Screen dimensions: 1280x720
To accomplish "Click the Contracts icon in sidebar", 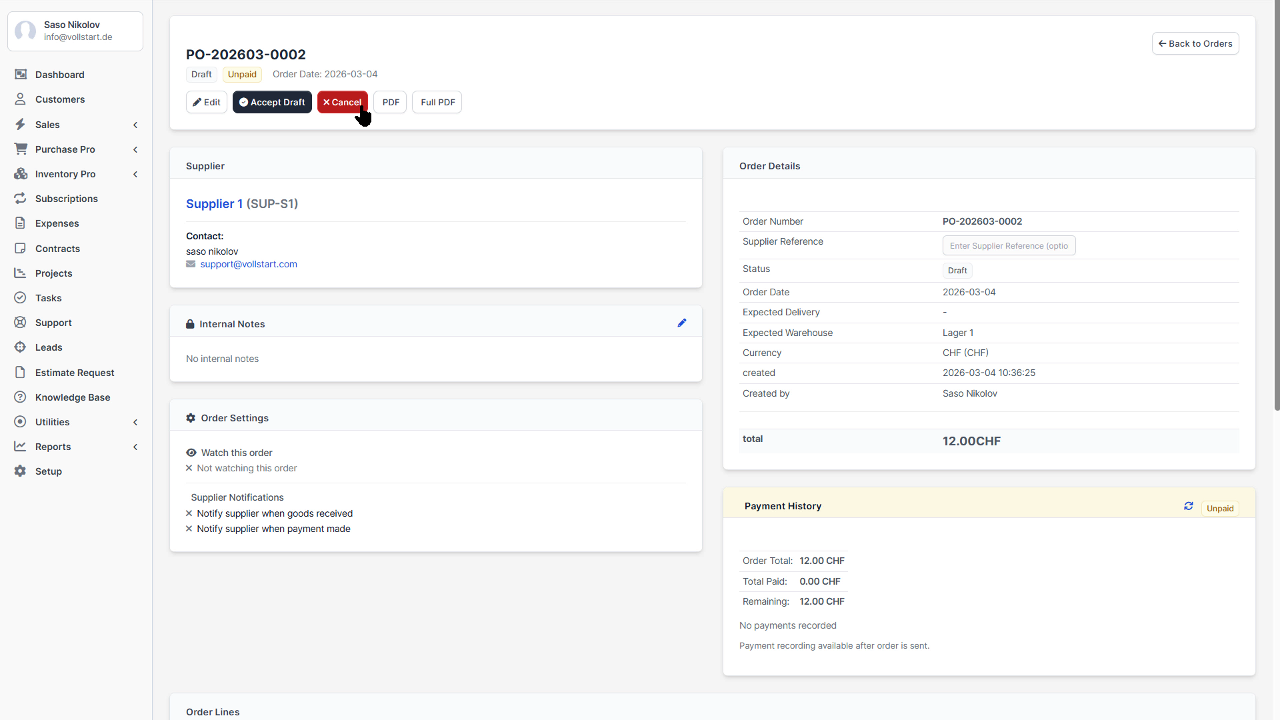I will pos(20,248).
